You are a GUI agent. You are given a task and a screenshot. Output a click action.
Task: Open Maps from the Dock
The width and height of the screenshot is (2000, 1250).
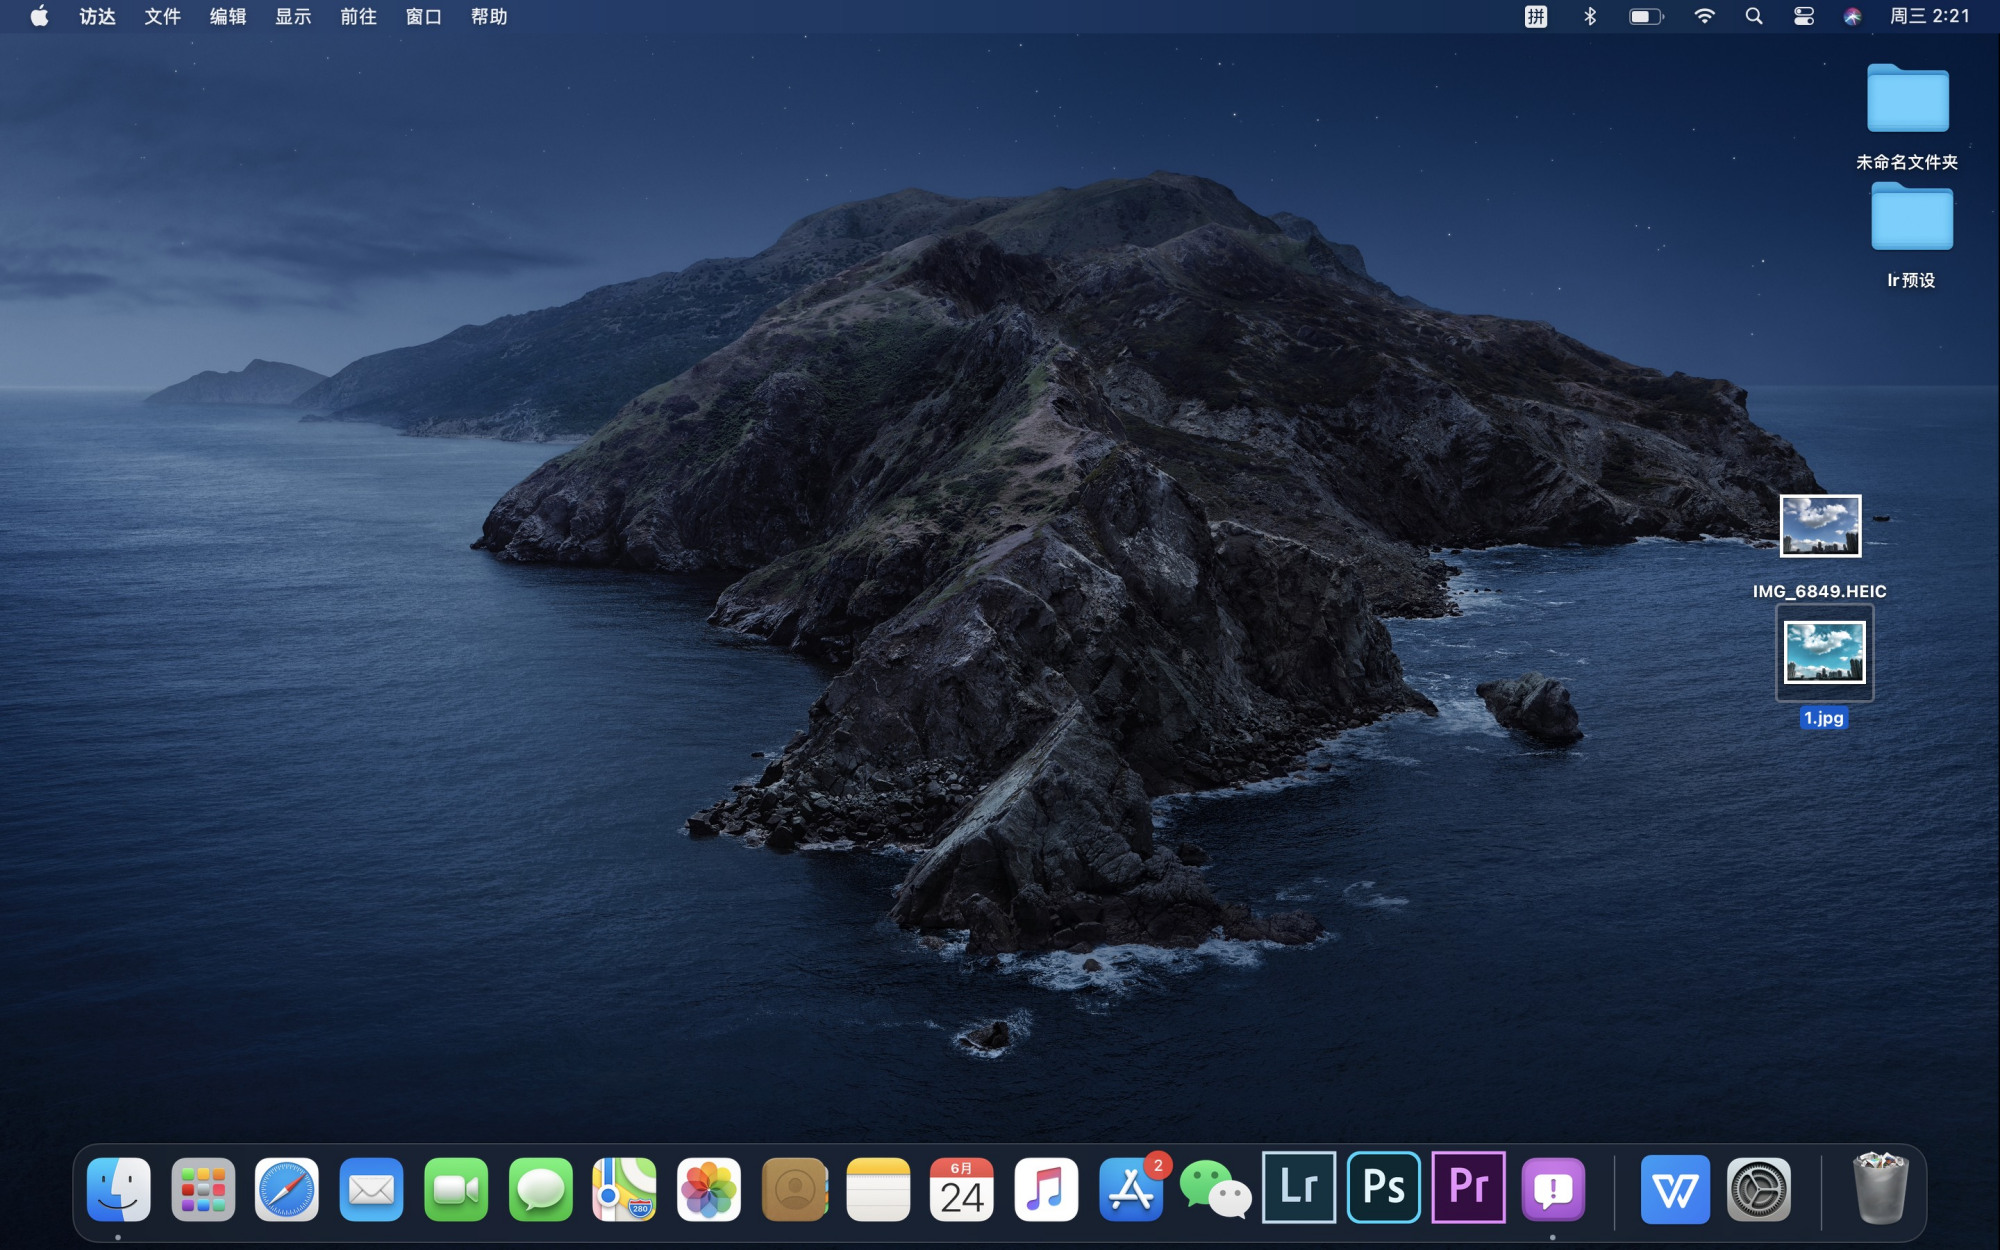point(625,1189)
